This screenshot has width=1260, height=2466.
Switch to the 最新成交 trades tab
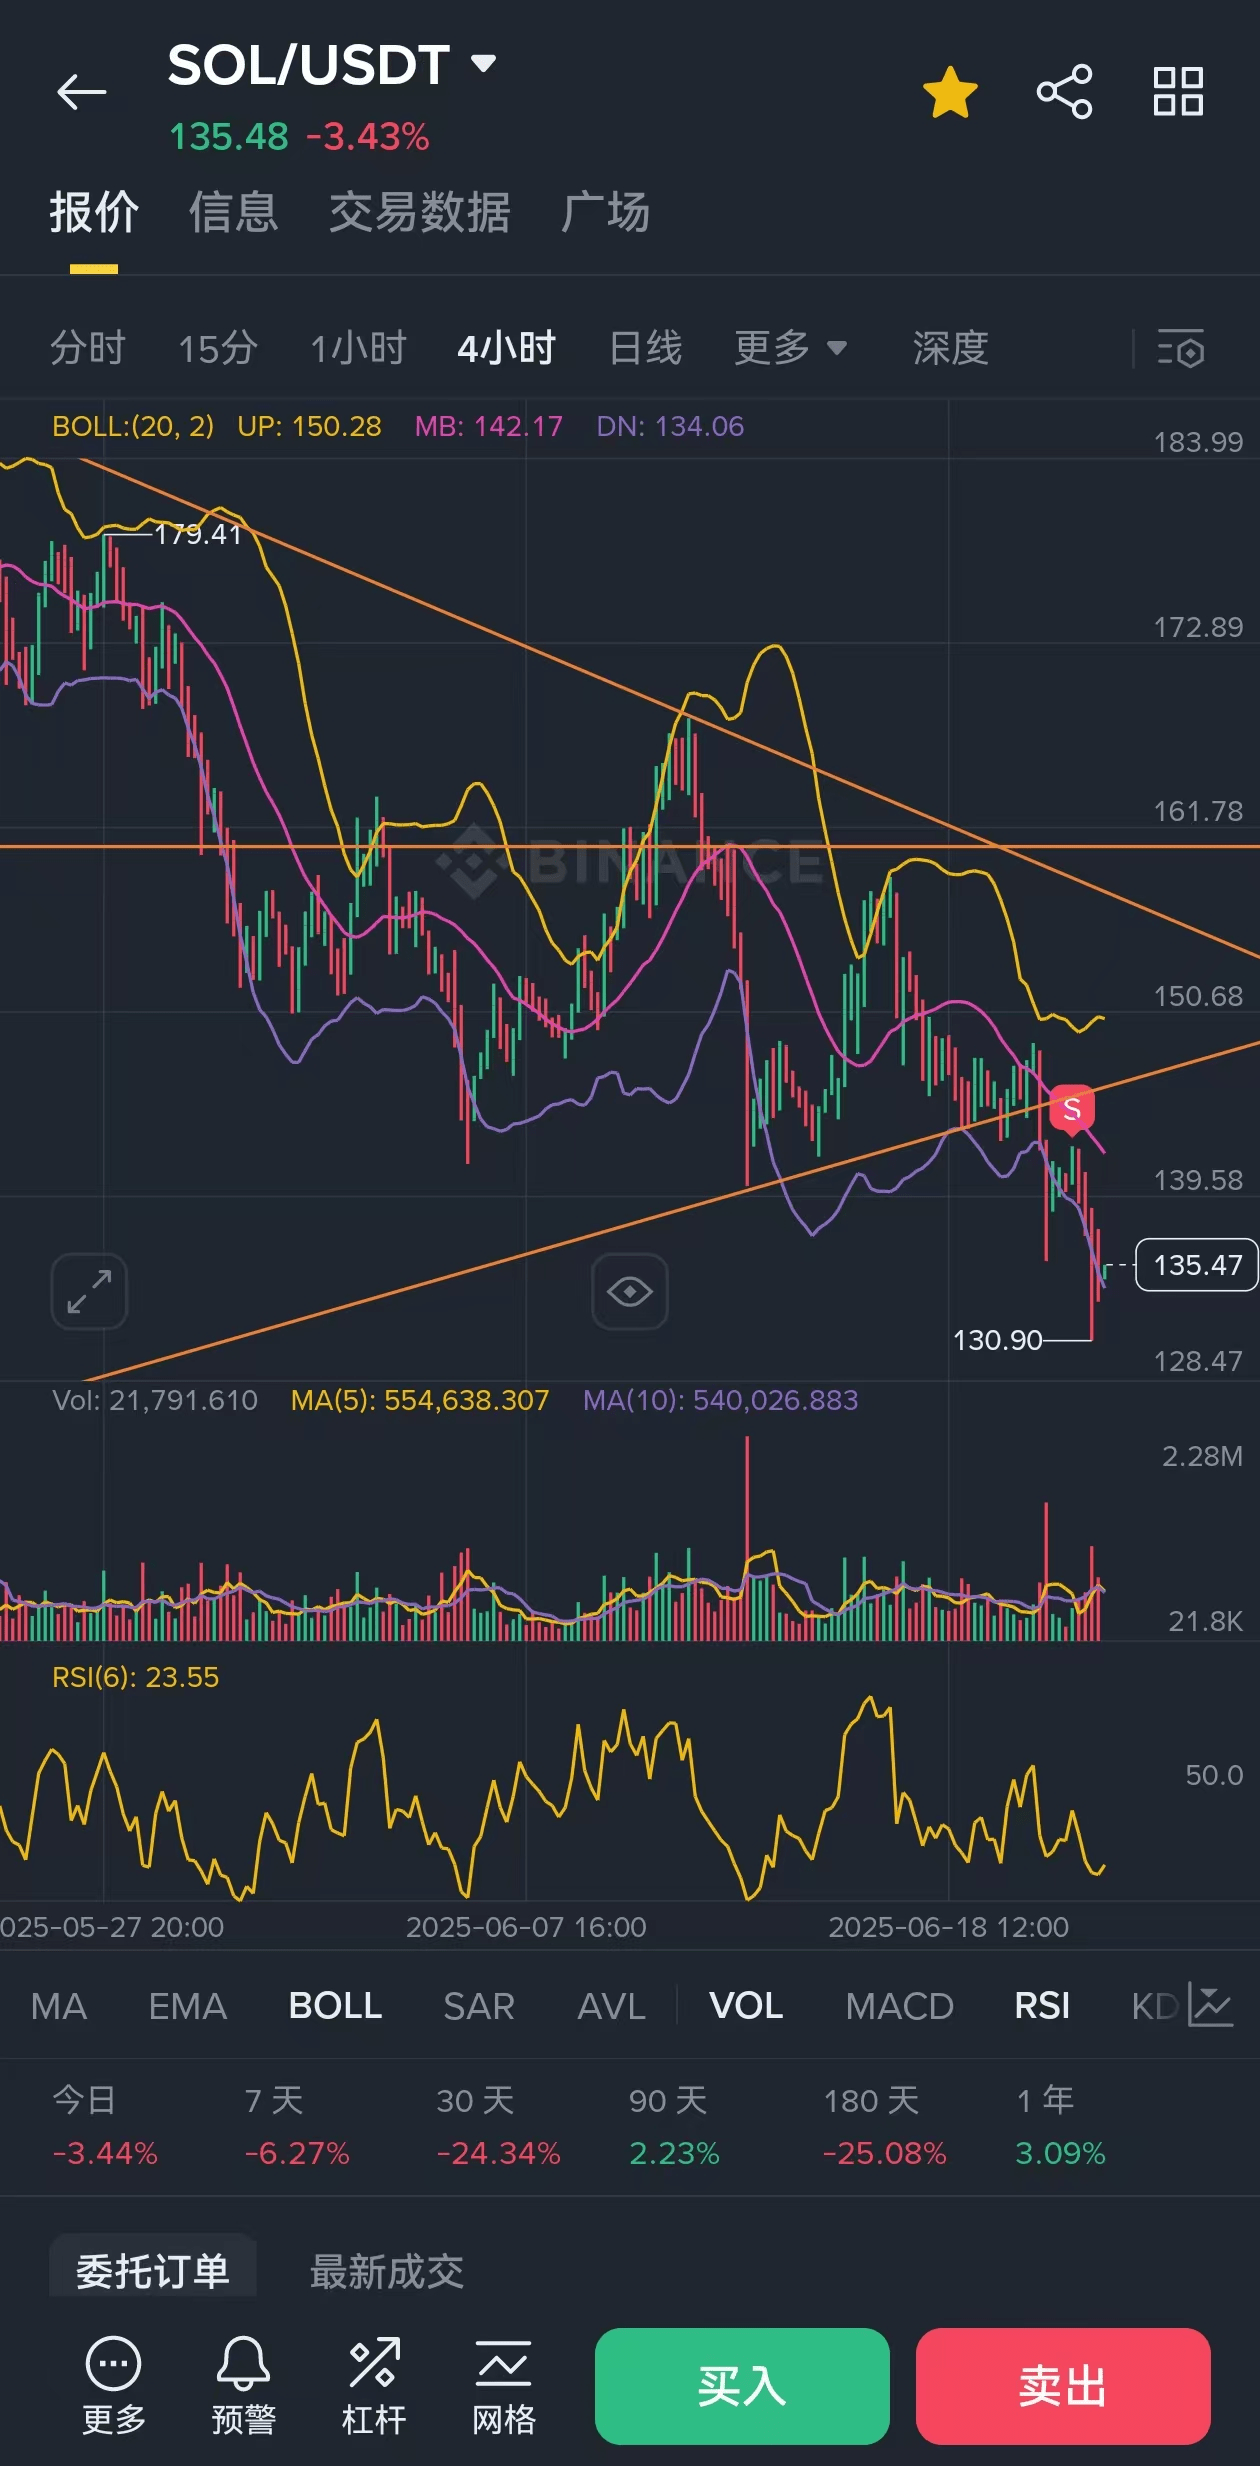[386, 2271]
